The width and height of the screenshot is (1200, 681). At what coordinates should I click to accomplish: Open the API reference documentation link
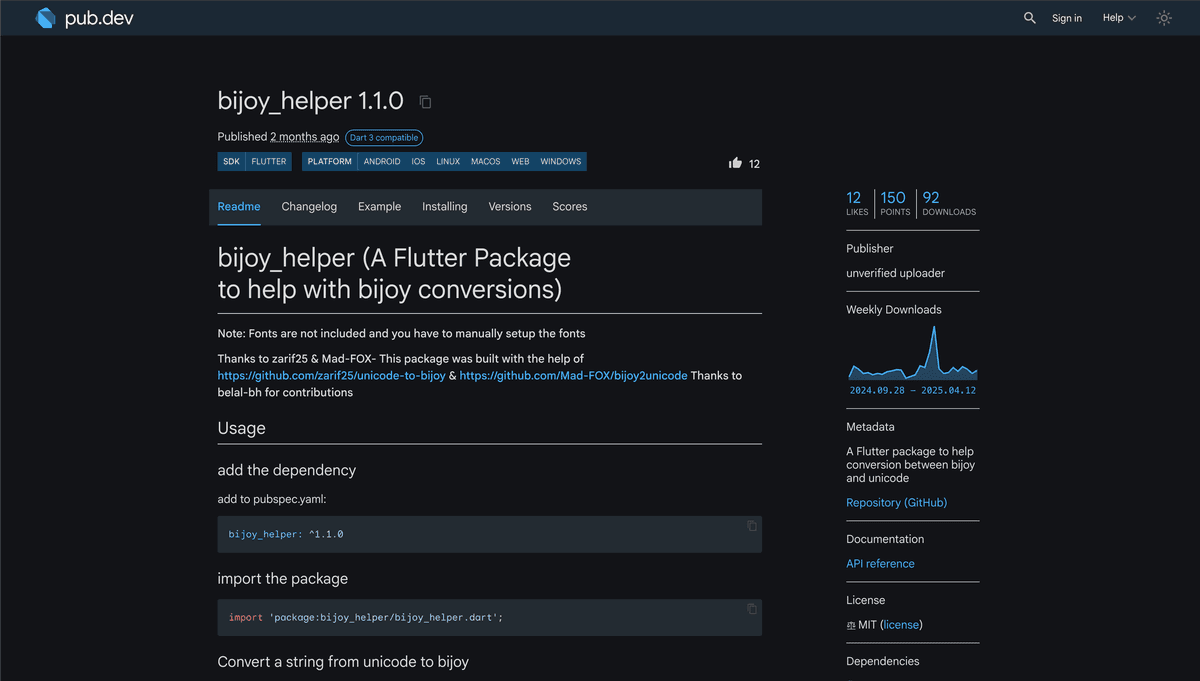880,563
